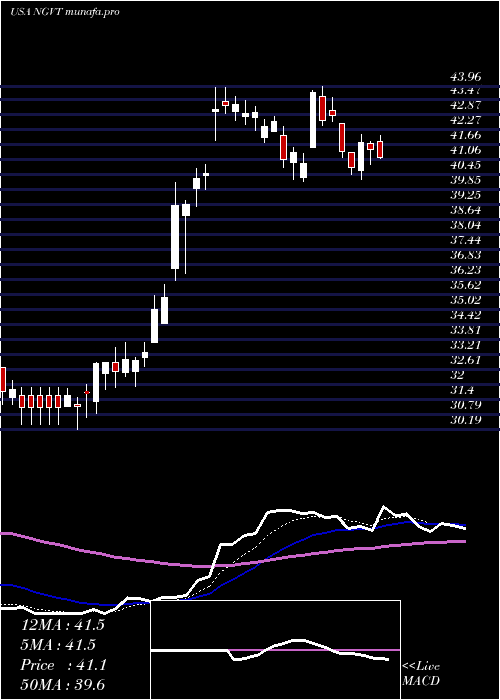Click the 39.85 price axis label
Image resolution: width=500 pixels, height=700 pixels.
[465, 180]
